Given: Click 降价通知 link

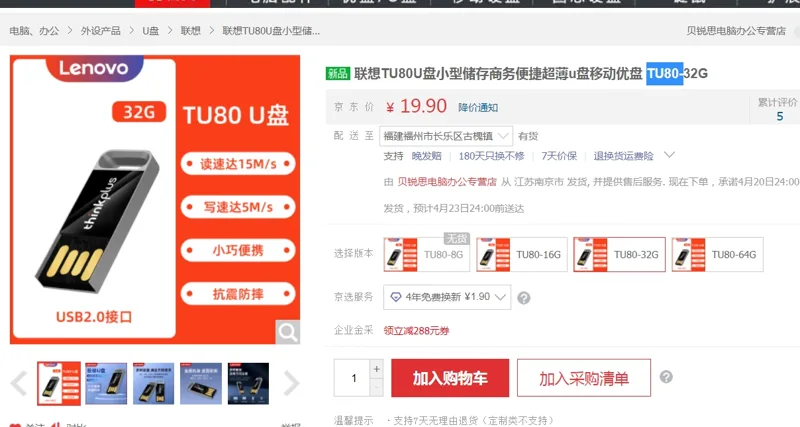Looking at the screenshot, I should (x=478, y=108).
